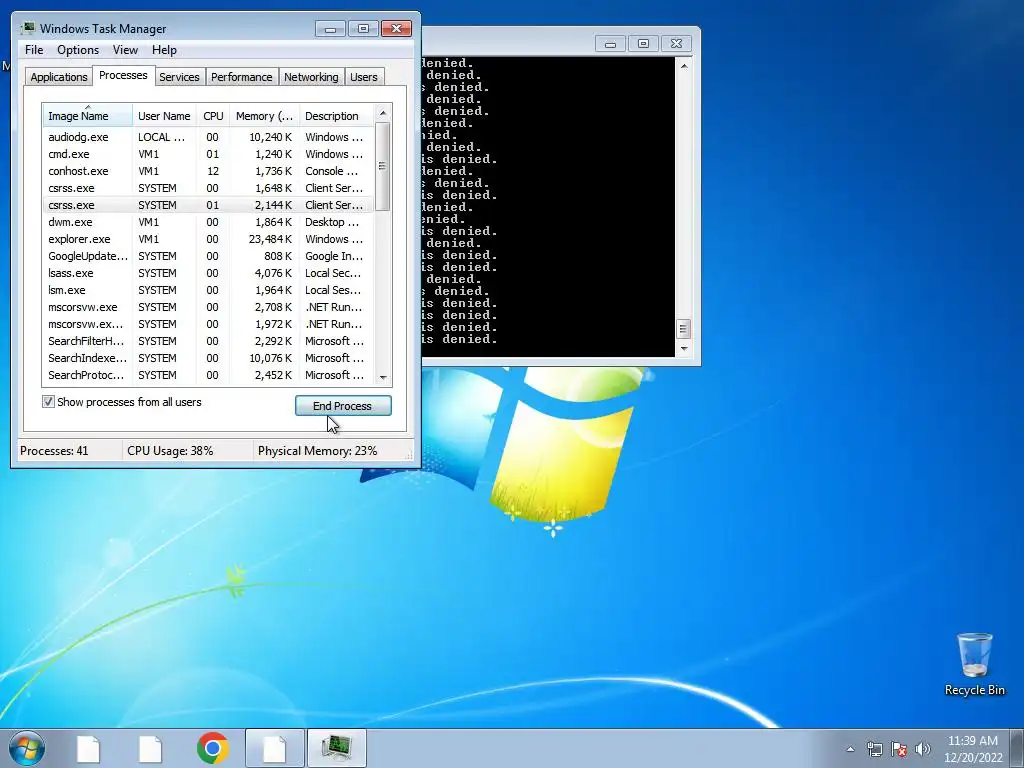Close the Windows Task Manager window
Screen dimensions: 1024x768
point(396,28)
